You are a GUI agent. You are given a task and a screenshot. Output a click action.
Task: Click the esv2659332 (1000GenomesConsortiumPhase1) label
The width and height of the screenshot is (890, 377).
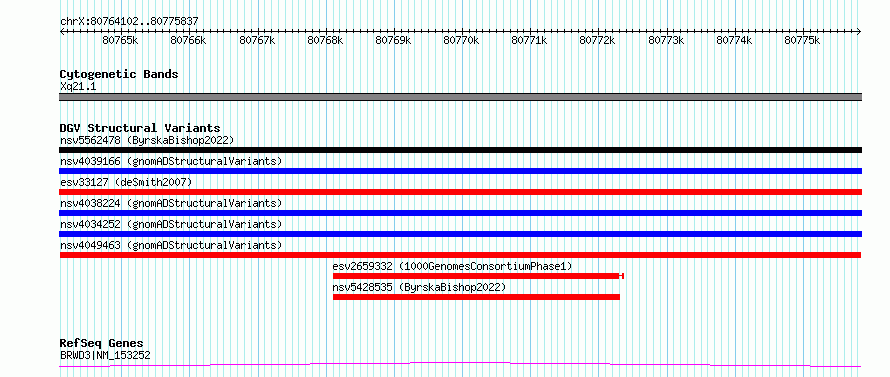coord(452,266)
